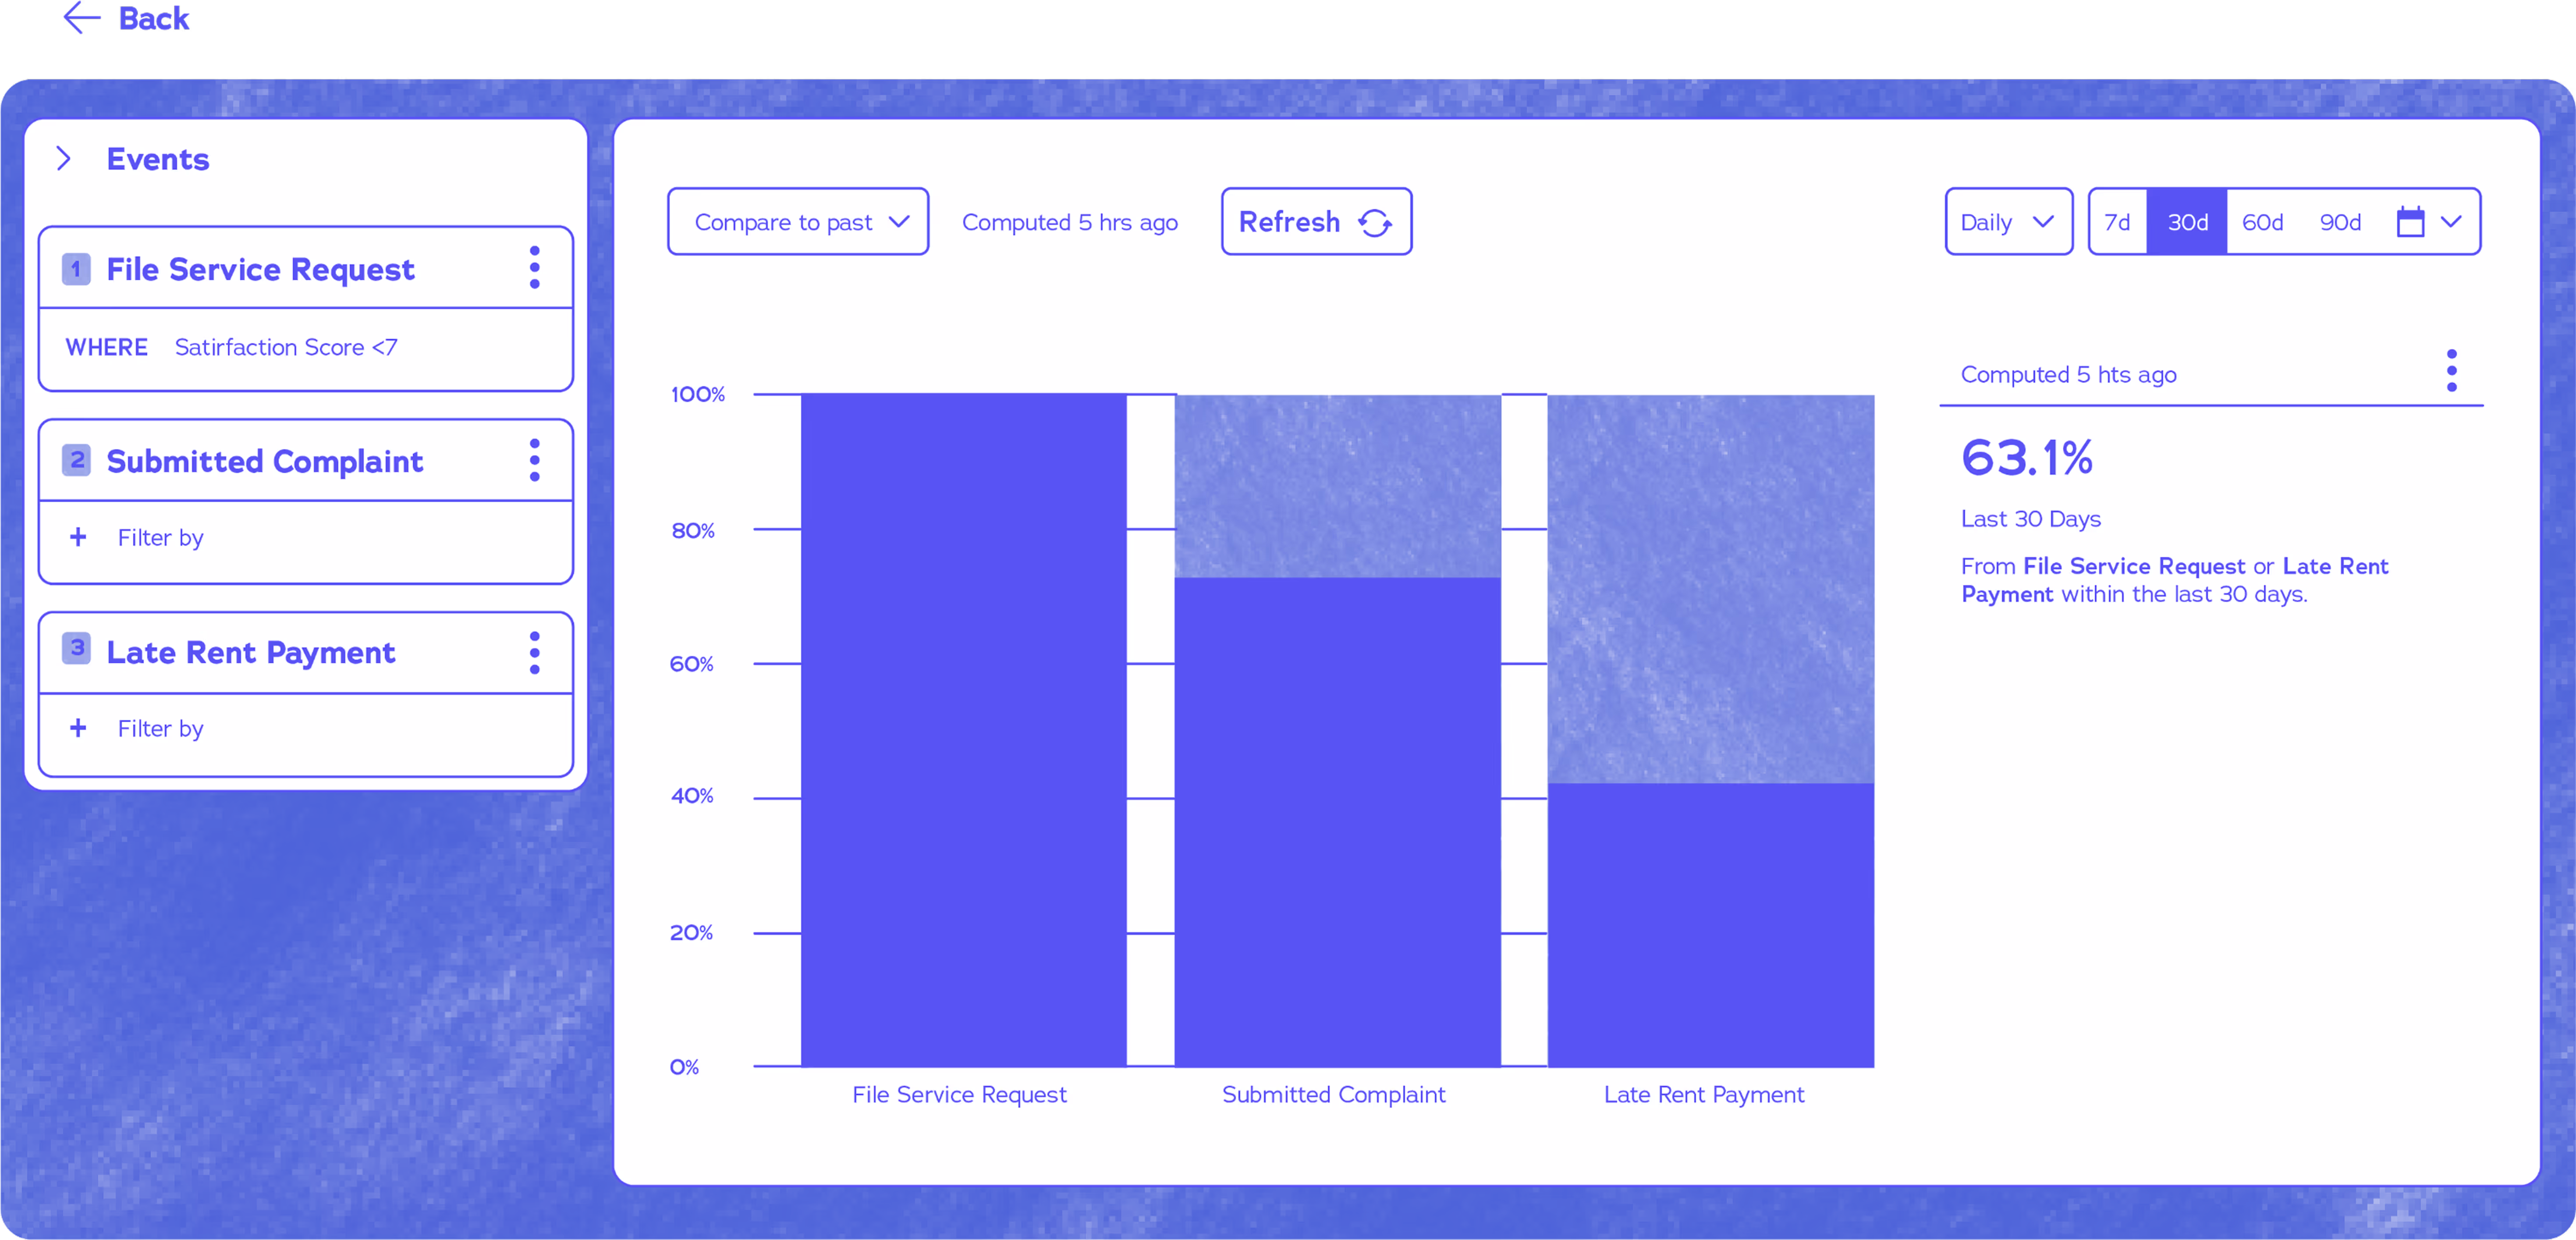Click the refresh circular arrows icon
This screenshot has height=1240, width=2576.
1375,222
